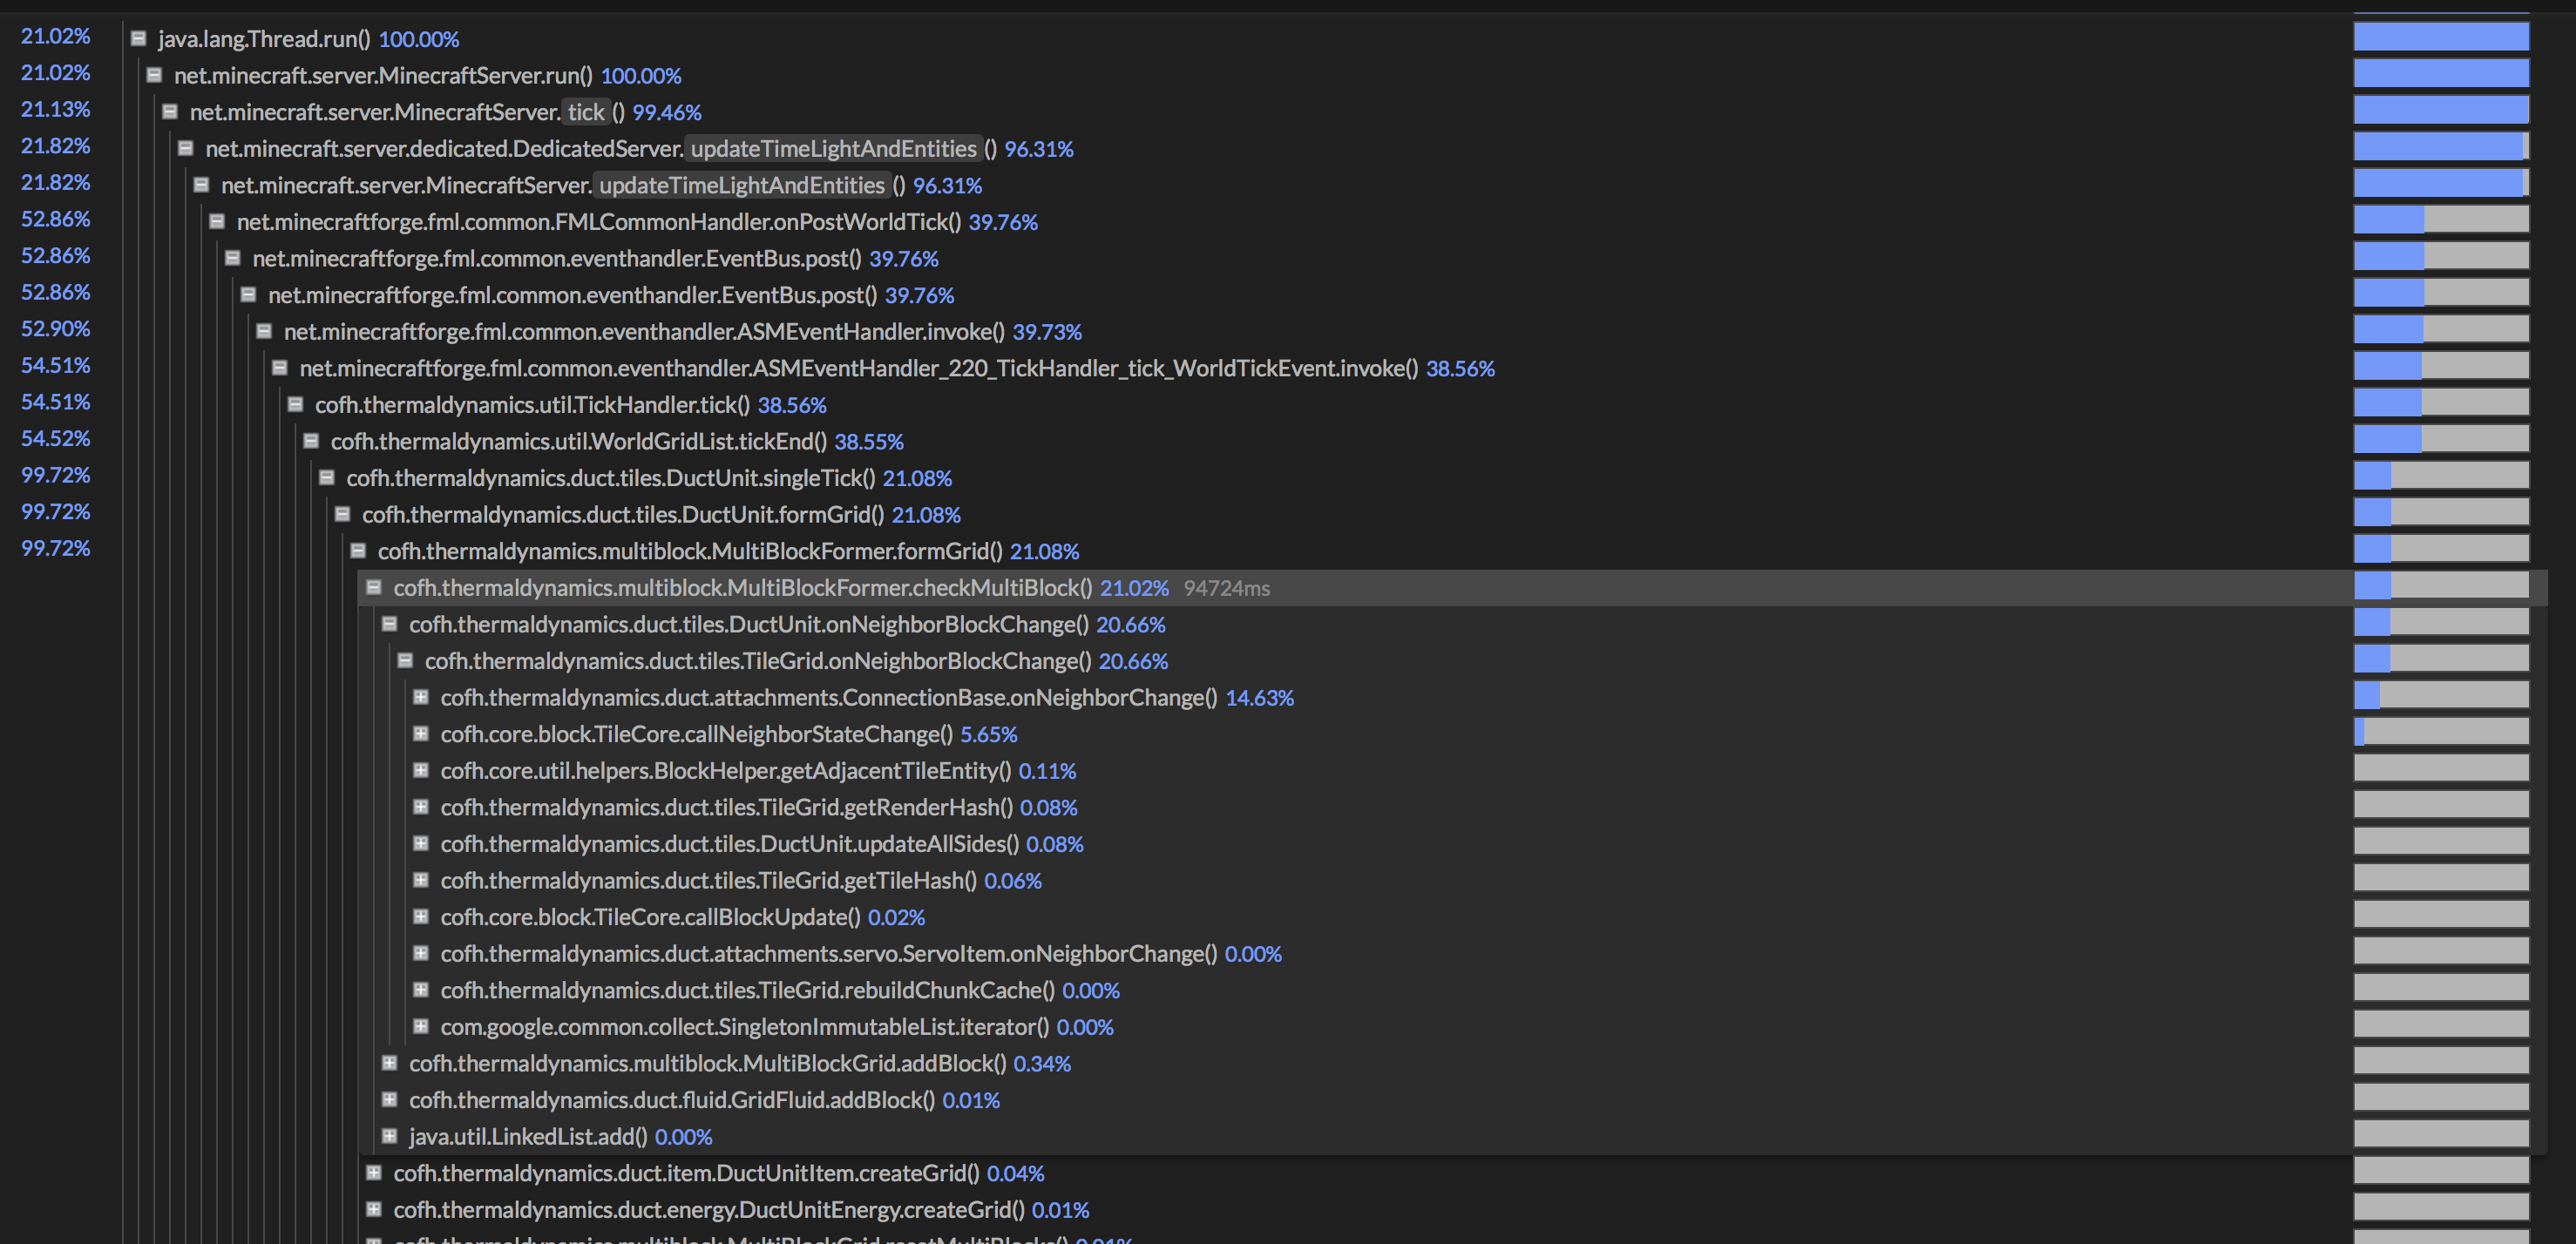Collapse the MultiBlockFormer.checkMultiBlock() node

tap(373, 588)
